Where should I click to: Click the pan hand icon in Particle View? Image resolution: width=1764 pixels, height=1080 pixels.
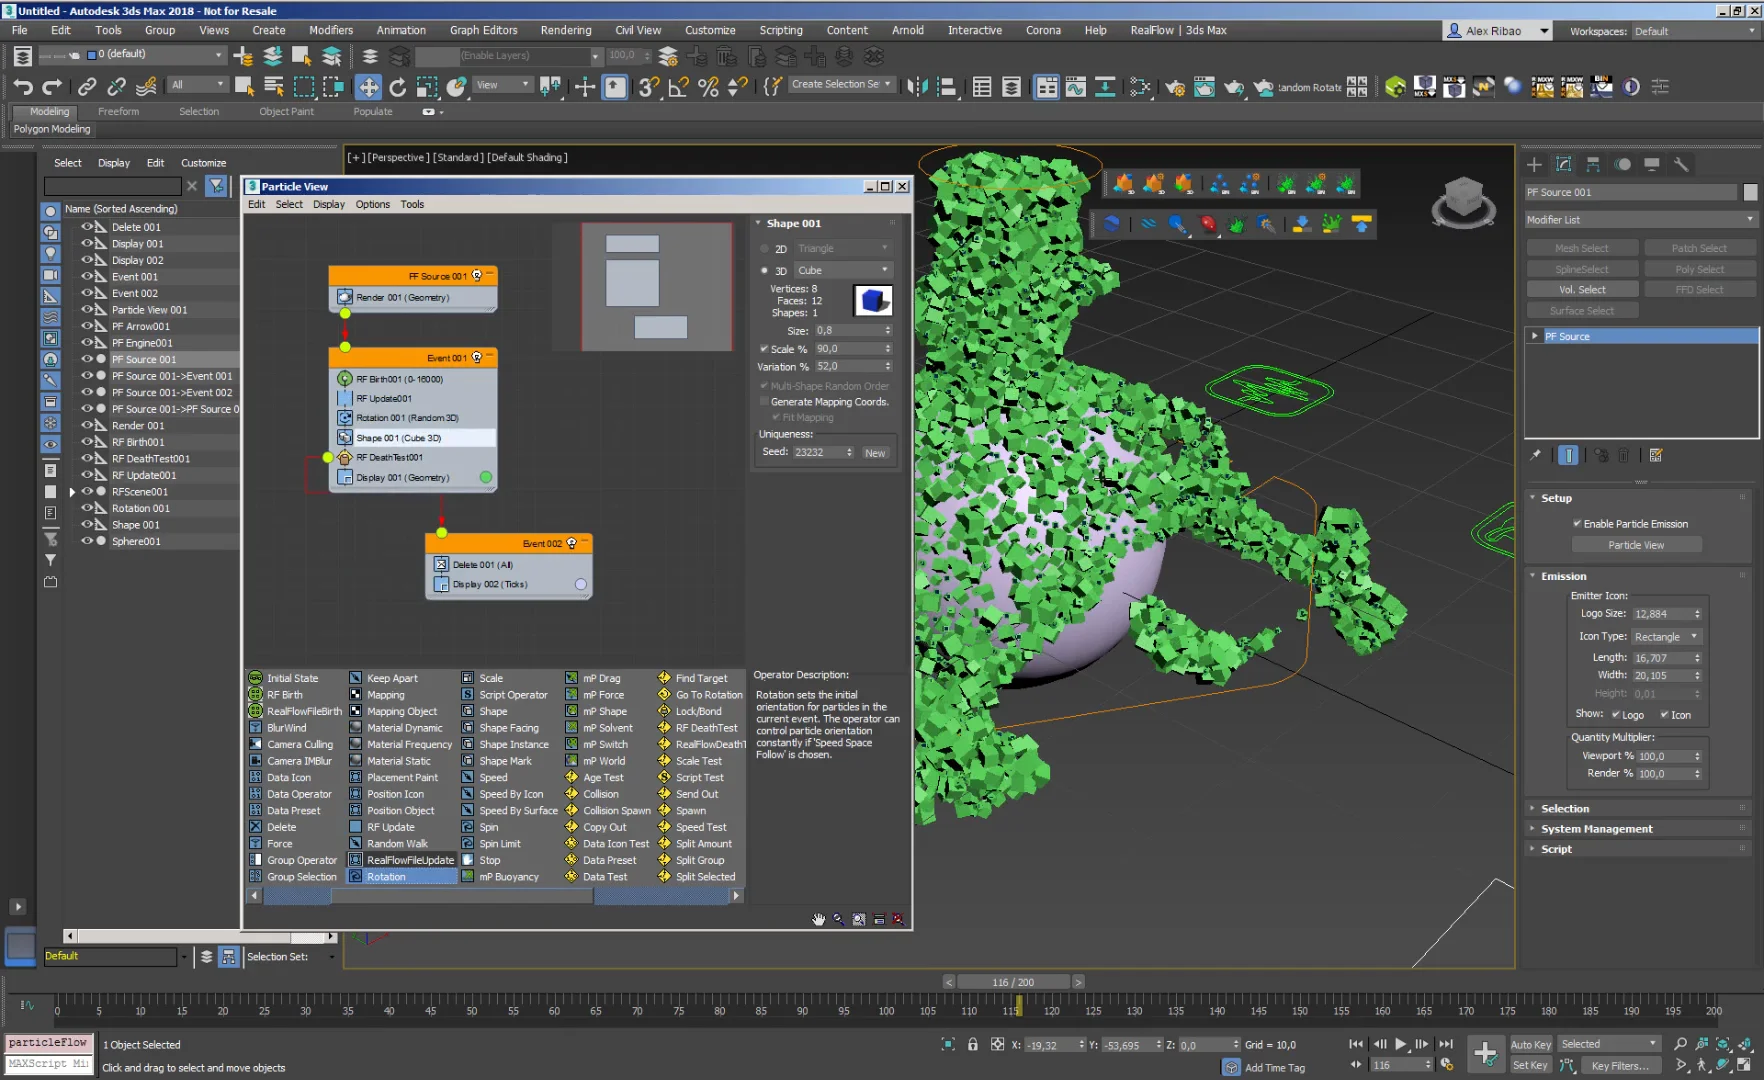[x=819, y=919]
